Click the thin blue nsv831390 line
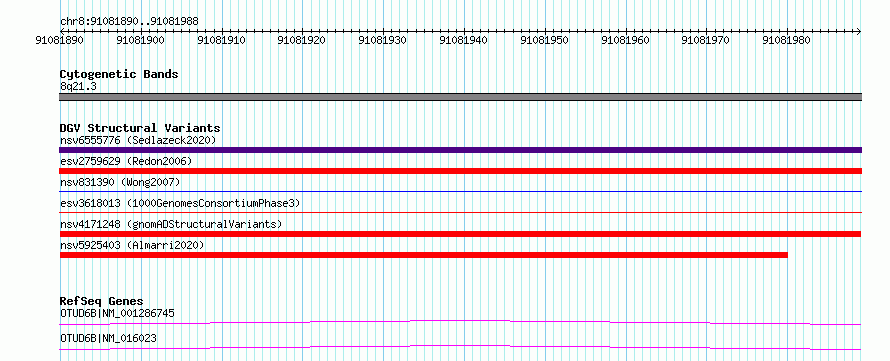Viewport: 890px width, 361px height. (x=460, y=191)
